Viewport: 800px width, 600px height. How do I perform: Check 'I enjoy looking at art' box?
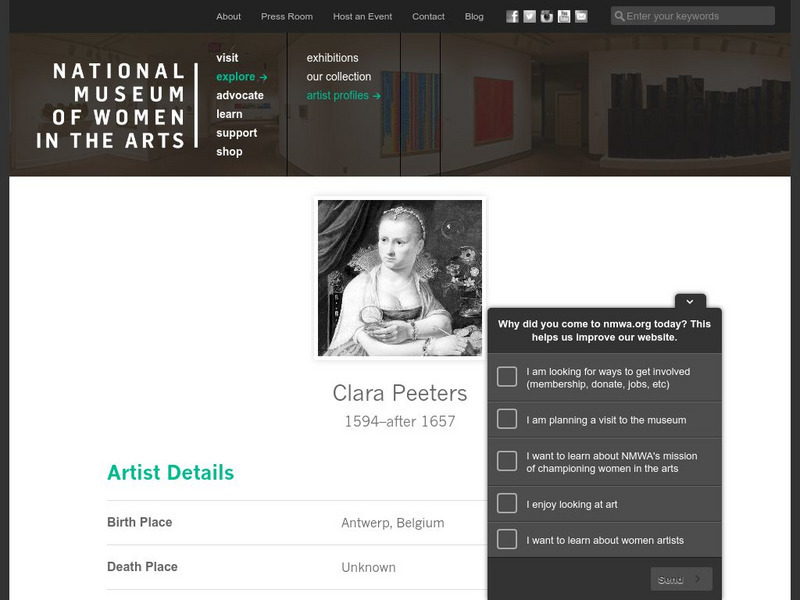click(507, 503)
